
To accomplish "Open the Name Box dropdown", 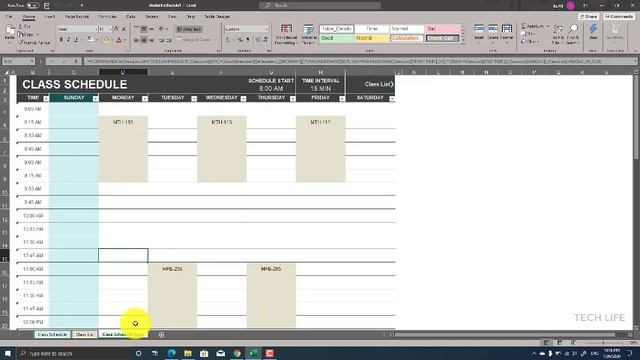I will (32, 61).
